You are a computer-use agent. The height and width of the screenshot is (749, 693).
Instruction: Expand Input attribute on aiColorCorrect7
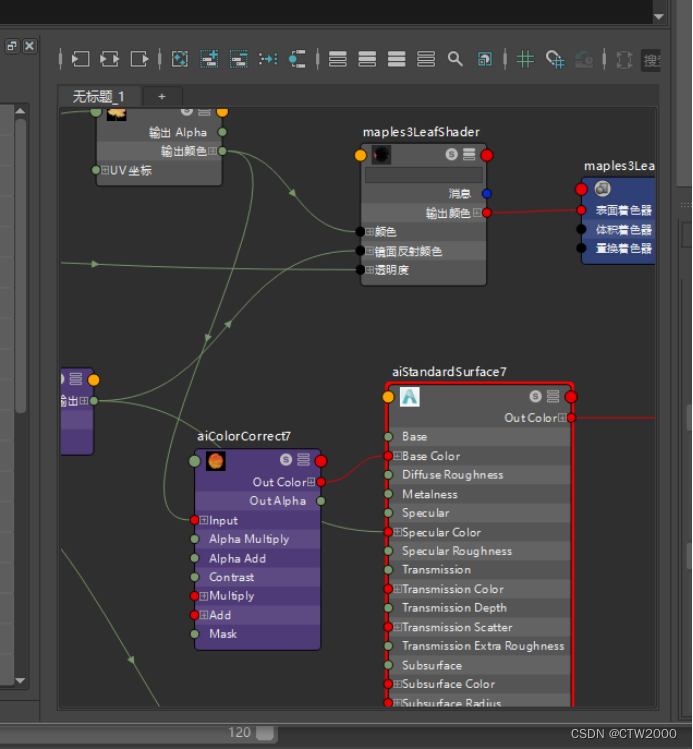click(204, 520)
